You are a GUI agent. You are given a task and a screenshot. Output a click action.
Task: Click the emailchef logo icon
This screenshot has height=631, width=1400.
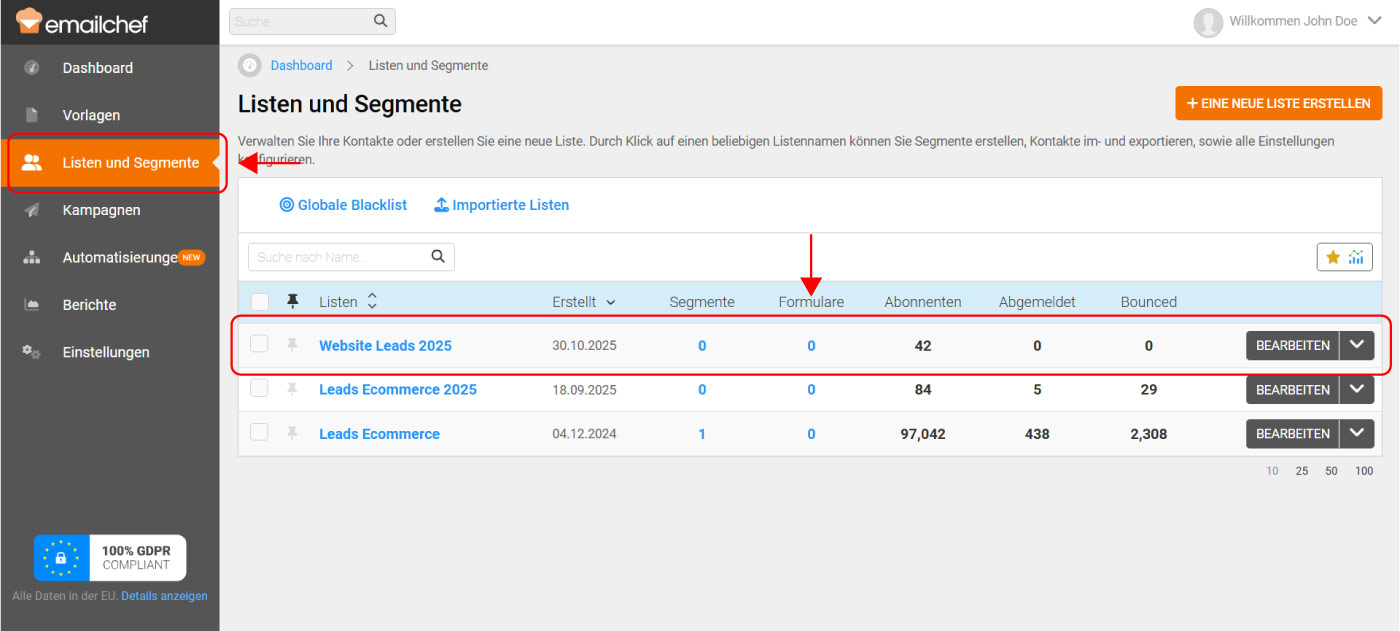pos(30,21)
